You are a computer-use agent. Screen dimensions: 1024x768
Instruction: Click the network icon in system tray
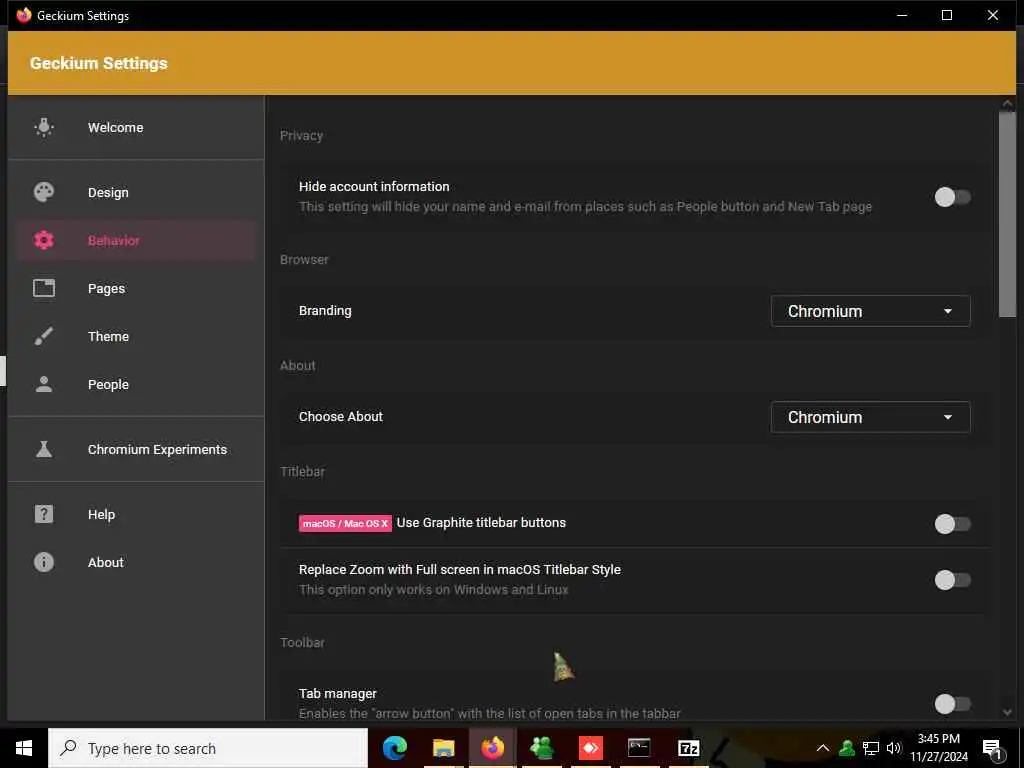click(871, 748)
